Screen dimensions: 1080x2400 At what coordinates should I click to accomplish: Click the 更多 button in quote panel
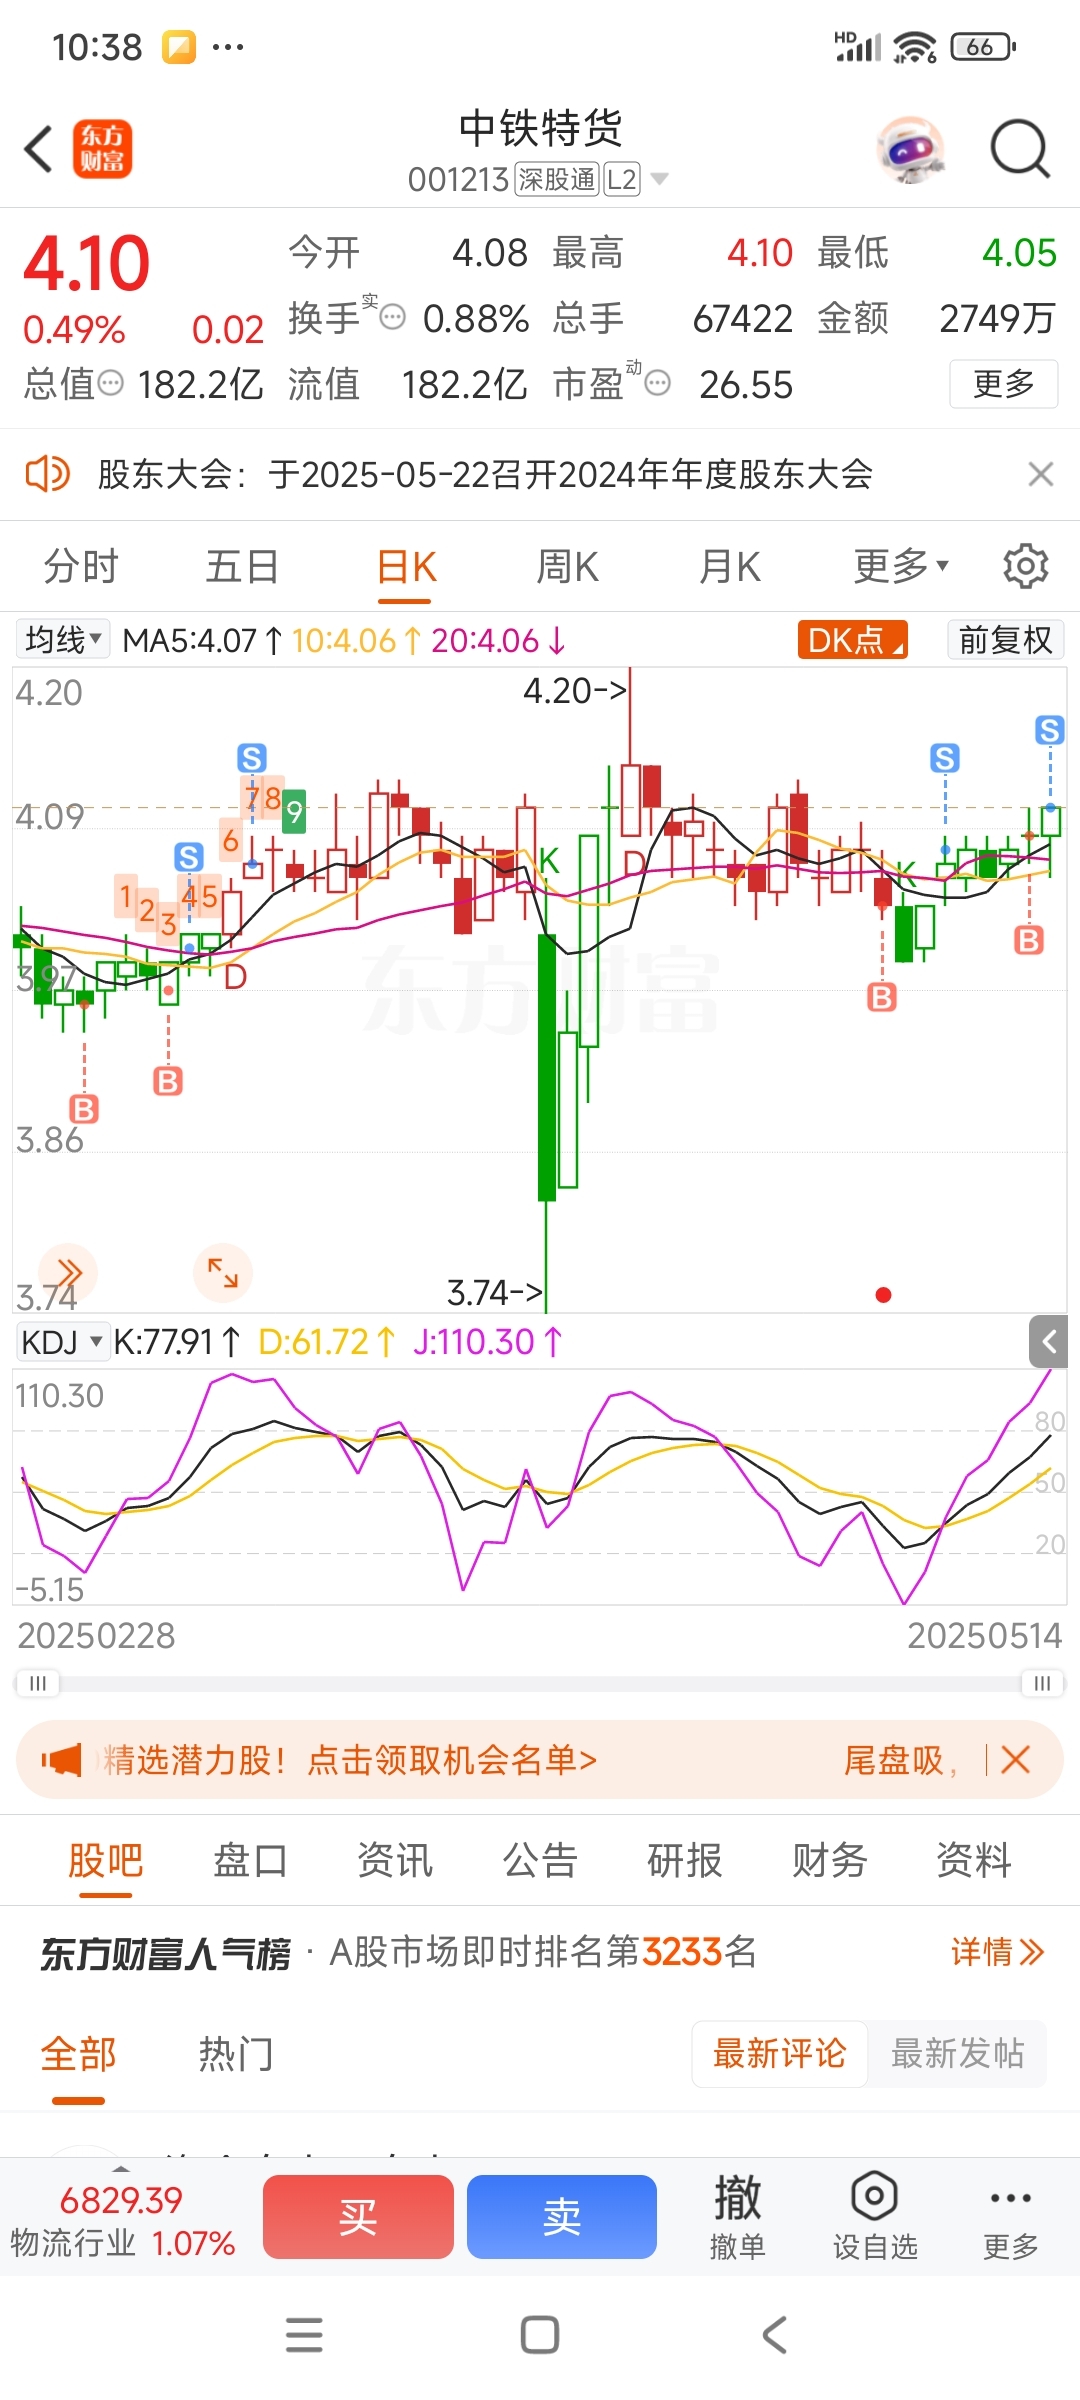tap(1003, 384)
